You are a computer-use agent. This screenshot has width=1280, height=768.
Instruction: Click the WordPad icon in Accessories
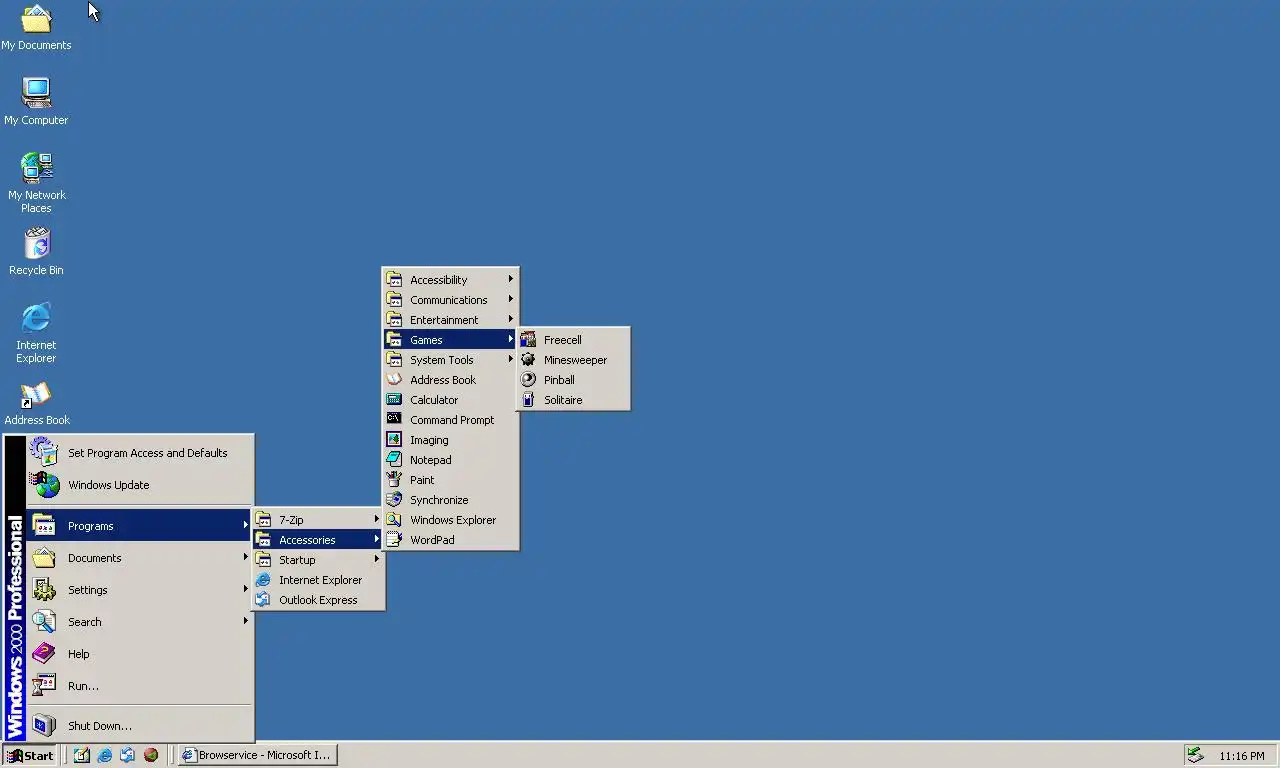pyautogui.click(x=394, y=540)
